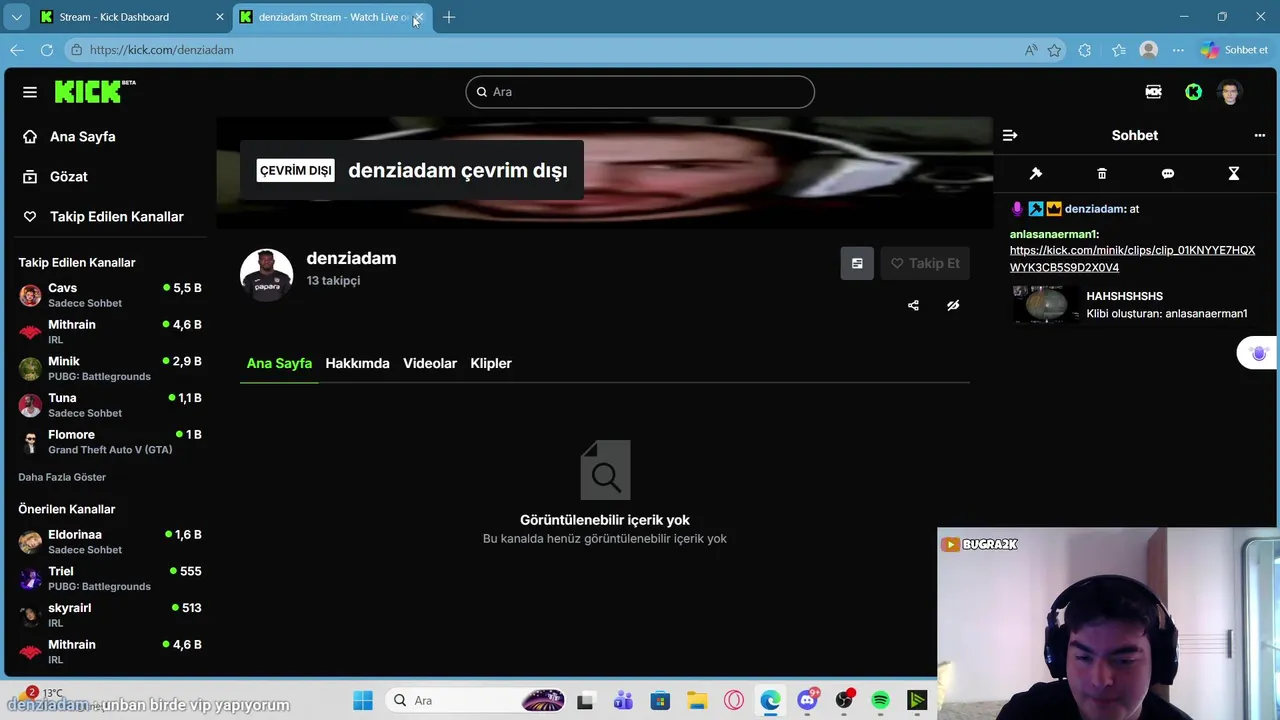
Task: Open Opera browser from the taskbar
Action: tap(734, 700)
